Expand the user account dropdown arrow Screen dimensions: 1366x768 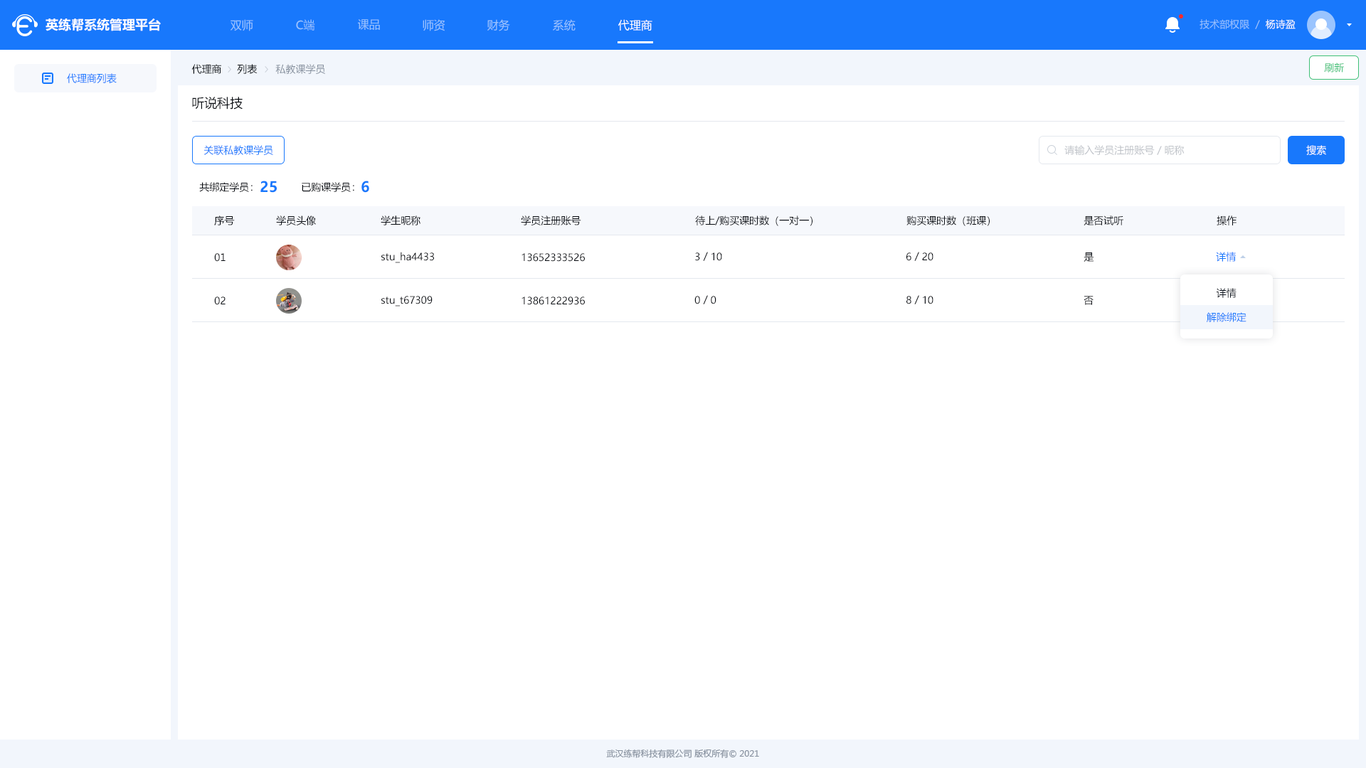1349,25
